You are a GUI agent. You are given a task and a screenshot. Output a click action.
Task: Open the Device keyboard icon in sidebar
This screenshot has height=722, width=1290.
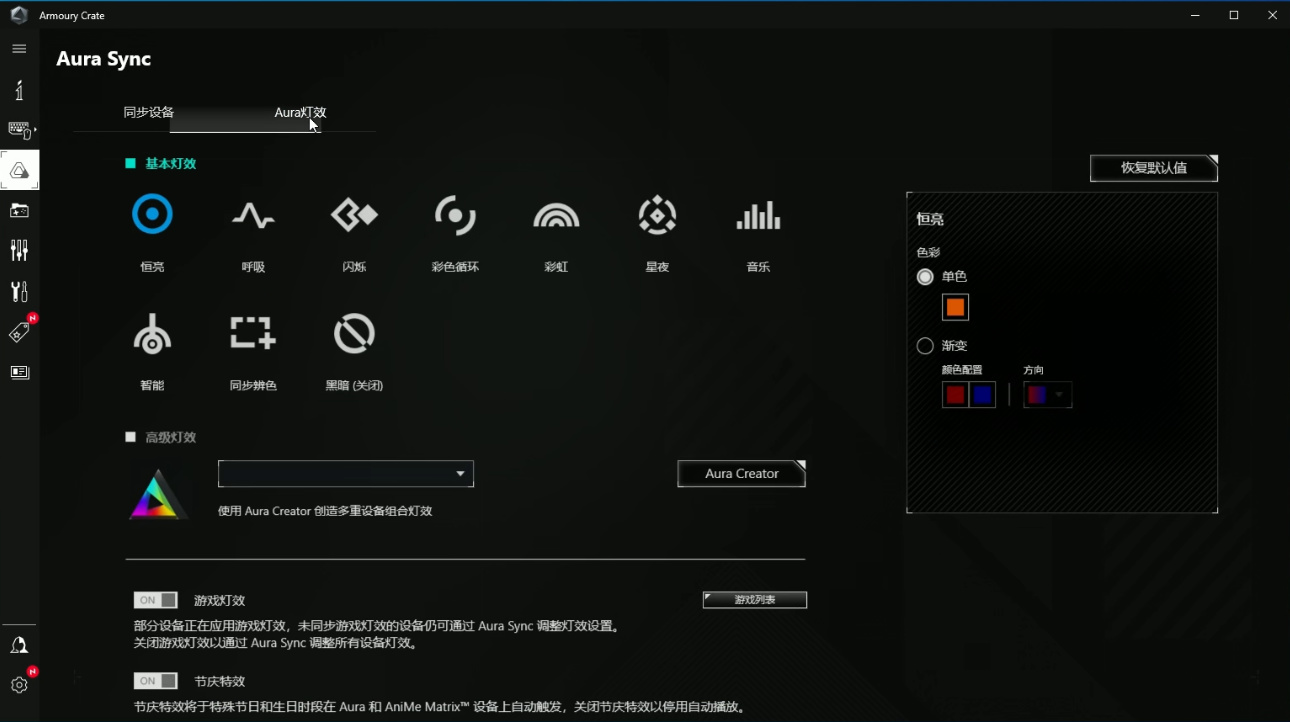click(20, 130)
